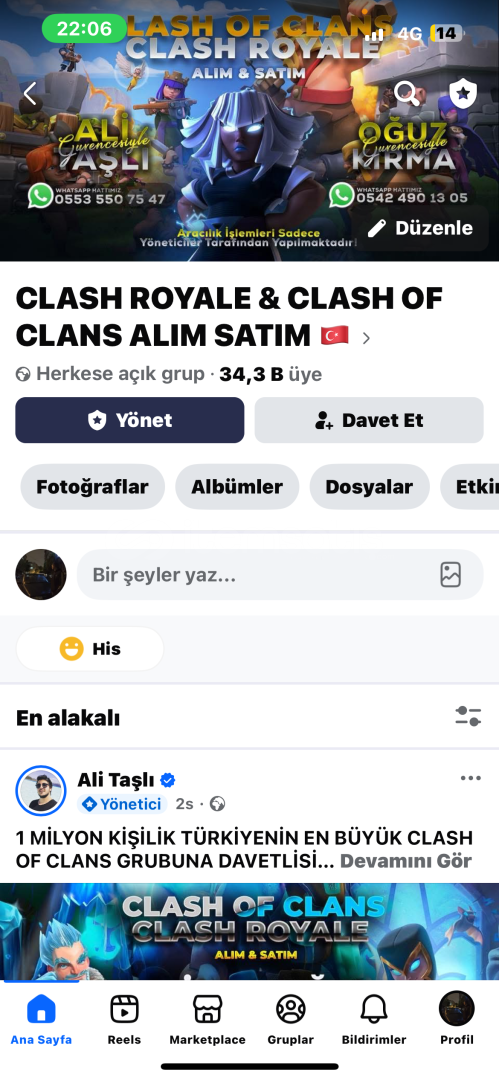Tap the Davet Et button

369,420
